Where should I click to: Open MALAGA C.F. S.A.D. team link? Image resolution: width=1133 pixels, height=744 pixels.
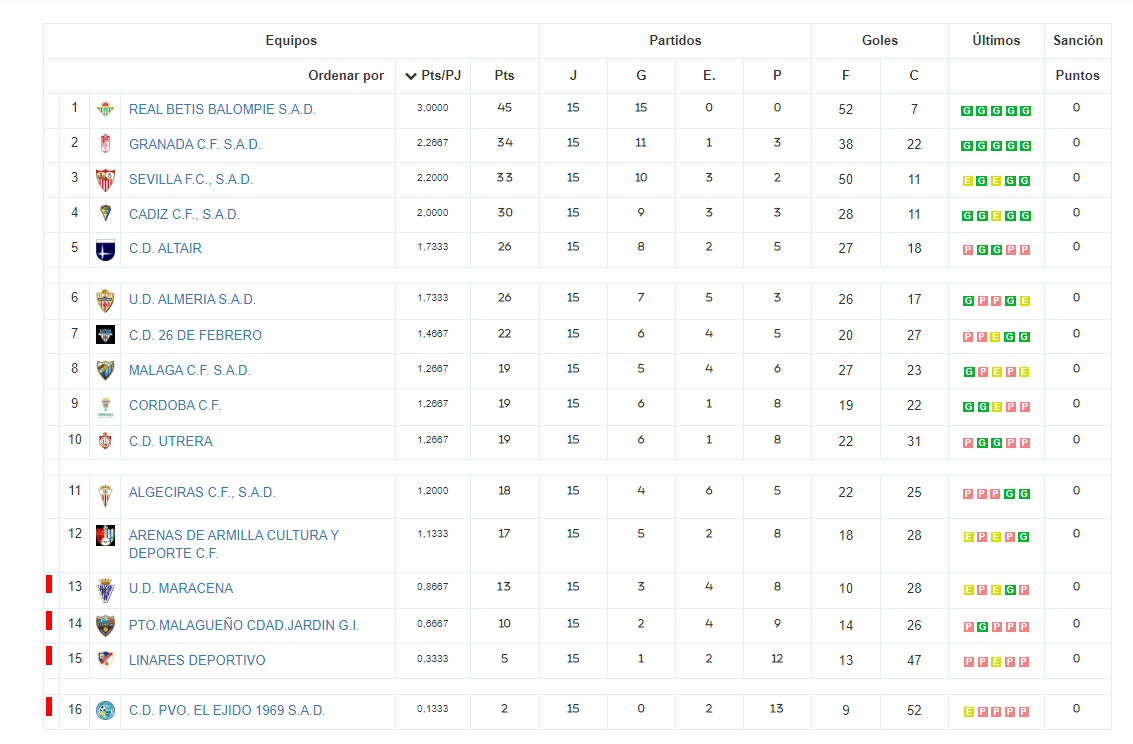click(x=190, y=370)
